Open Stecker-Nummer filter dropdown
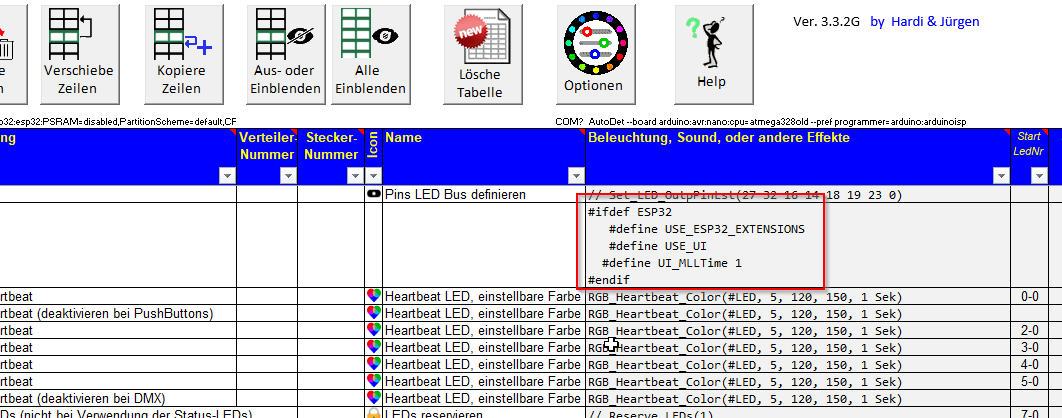 pyautogui.click(x=354, y=176)
